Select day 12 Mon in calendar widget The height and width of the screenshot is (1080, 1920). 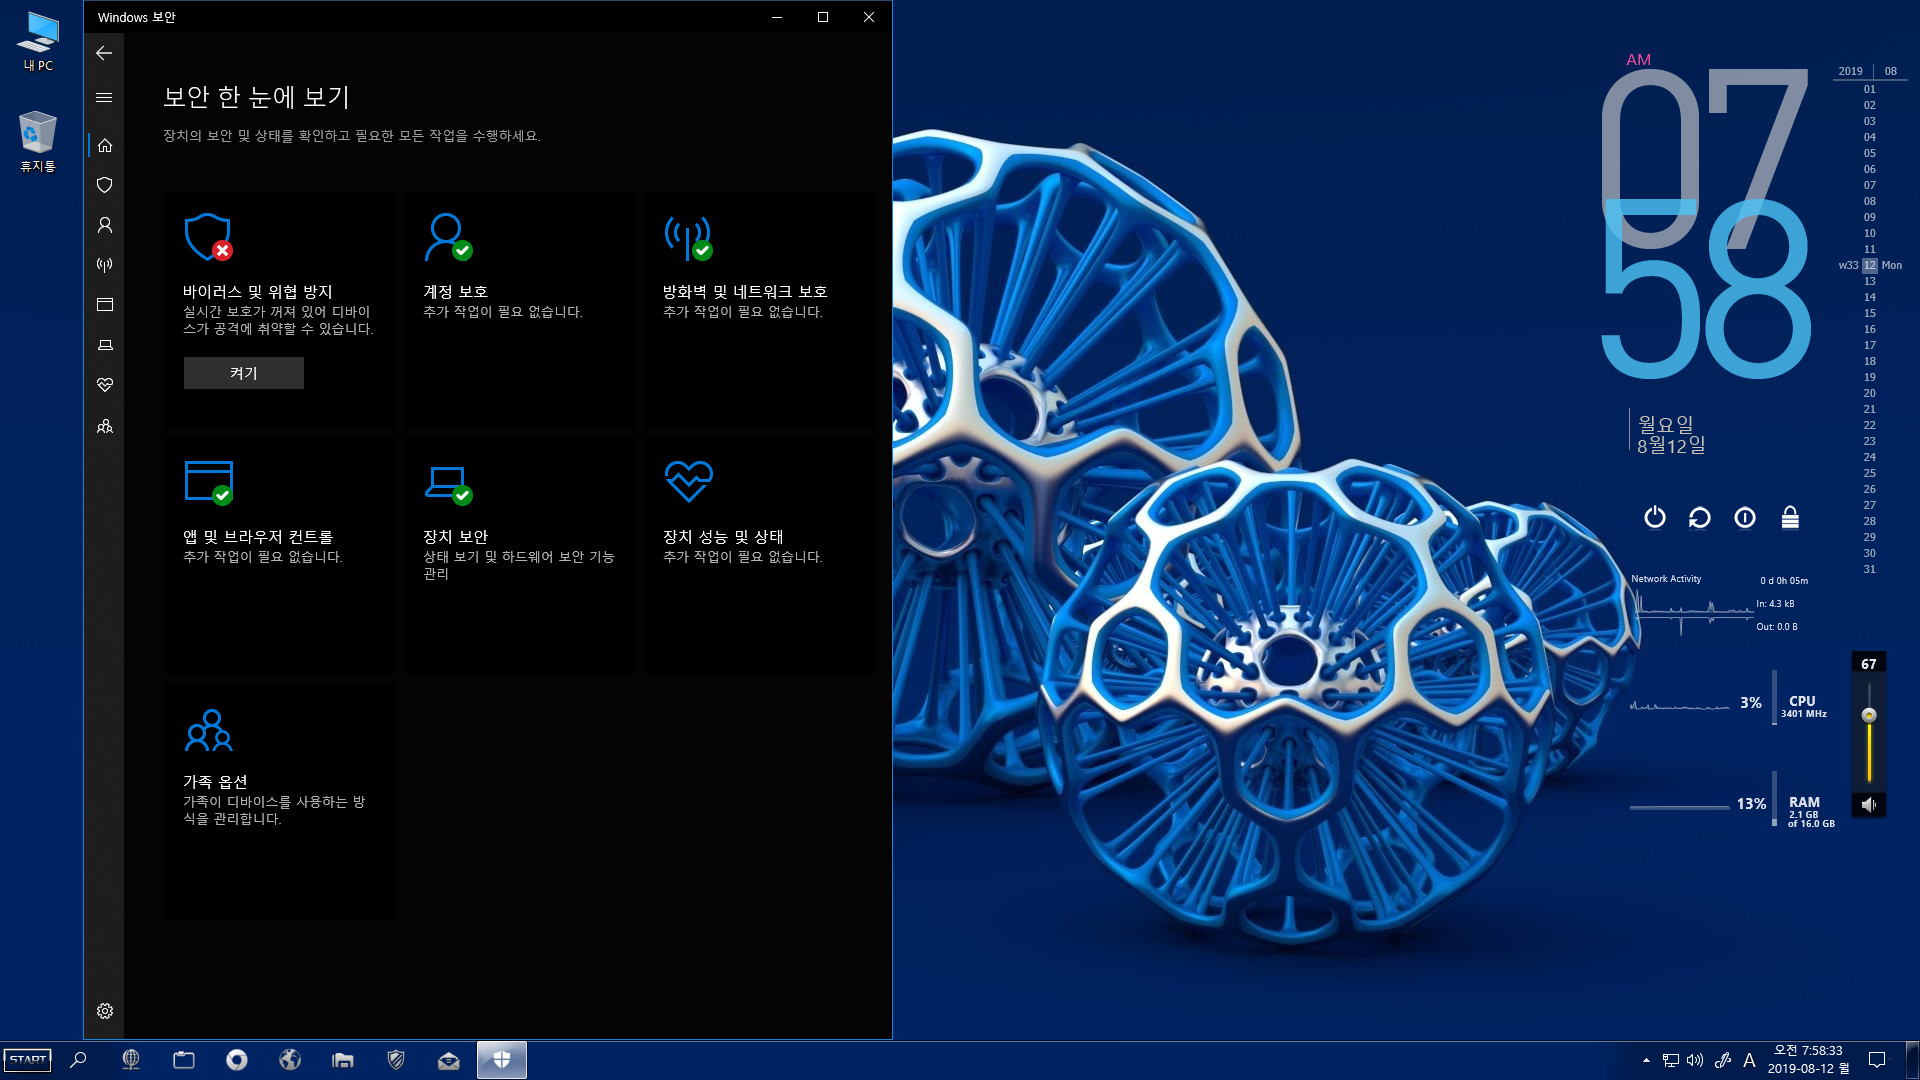click(x=1870, y=265)
